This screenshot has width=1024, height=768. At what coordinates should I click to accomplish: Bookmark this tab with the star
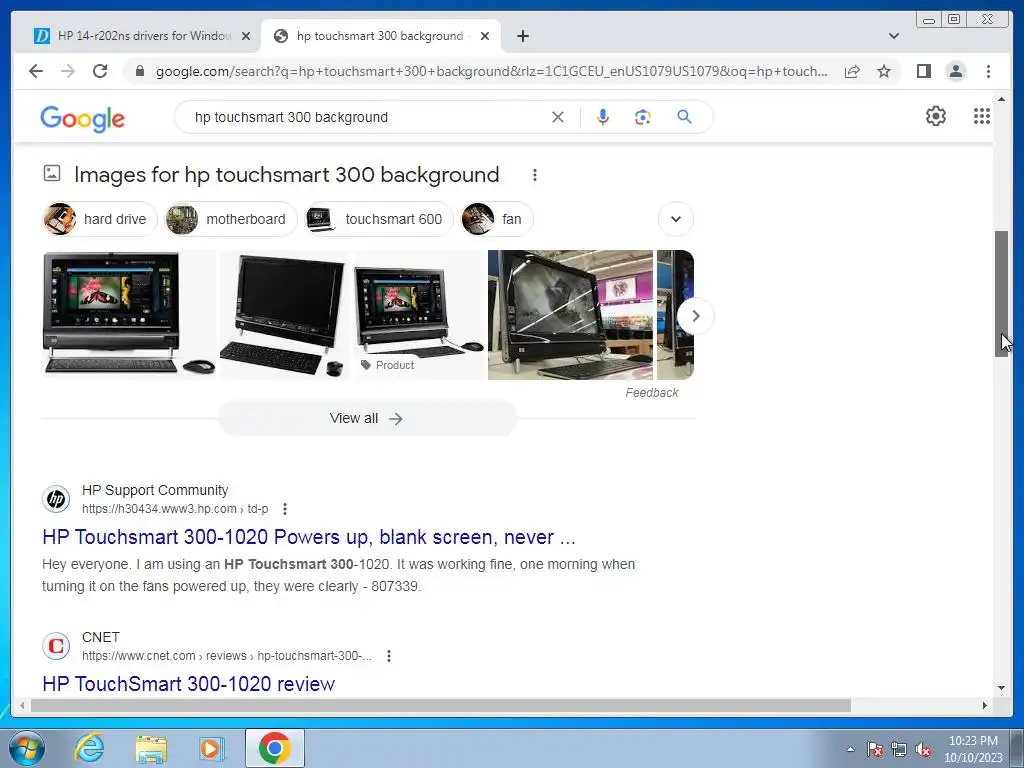884,71
